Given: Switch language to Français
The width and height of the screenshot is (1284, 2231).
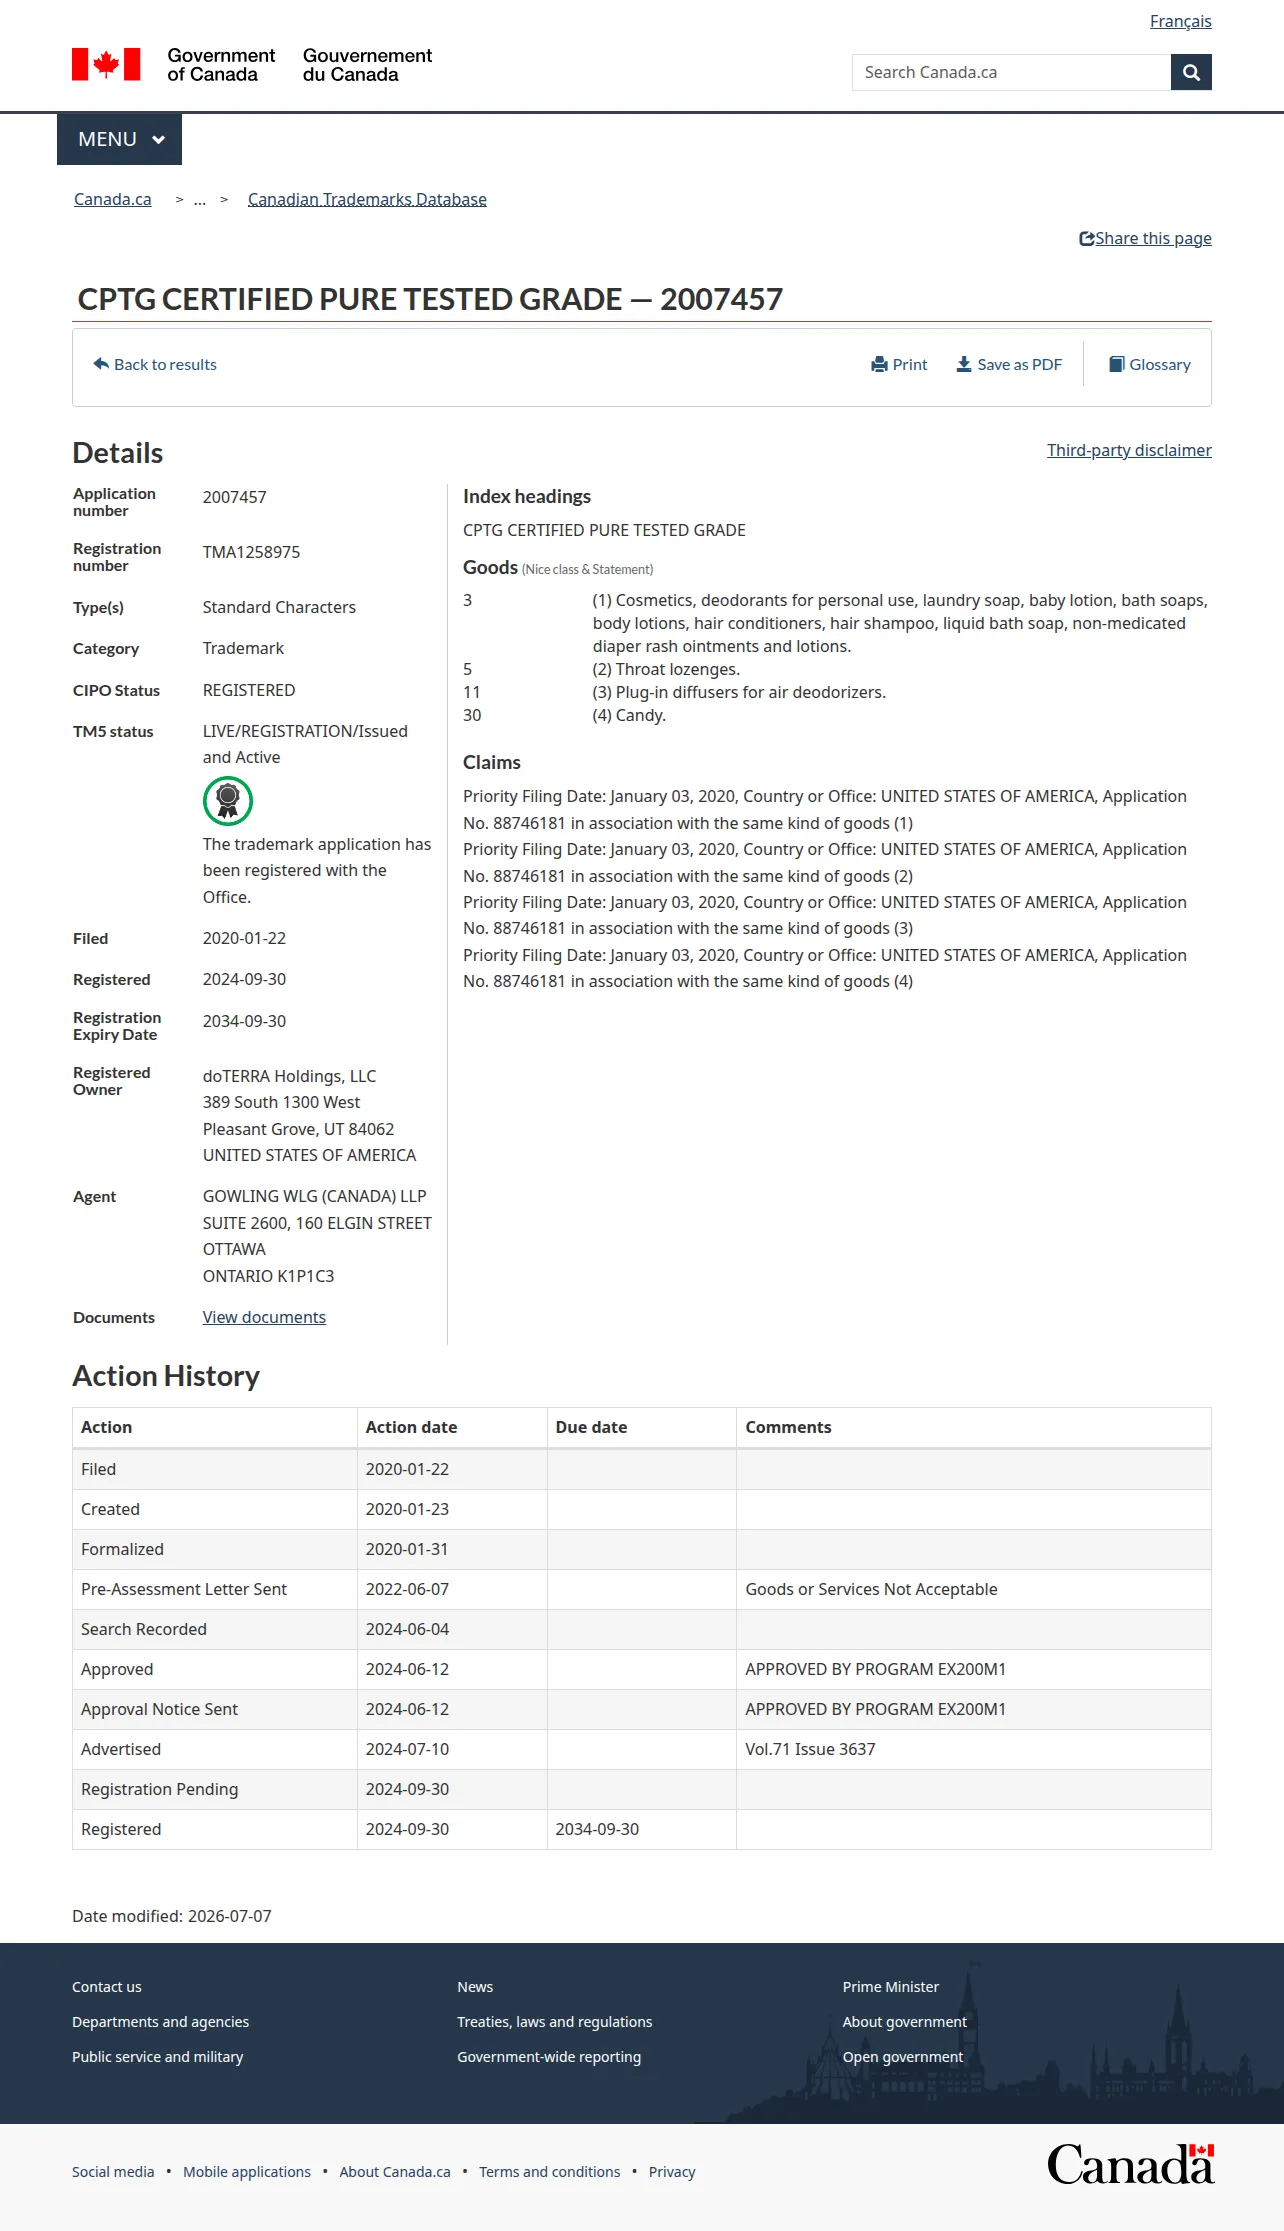Looking at the screenshot, I should (x=1180, y=21).
